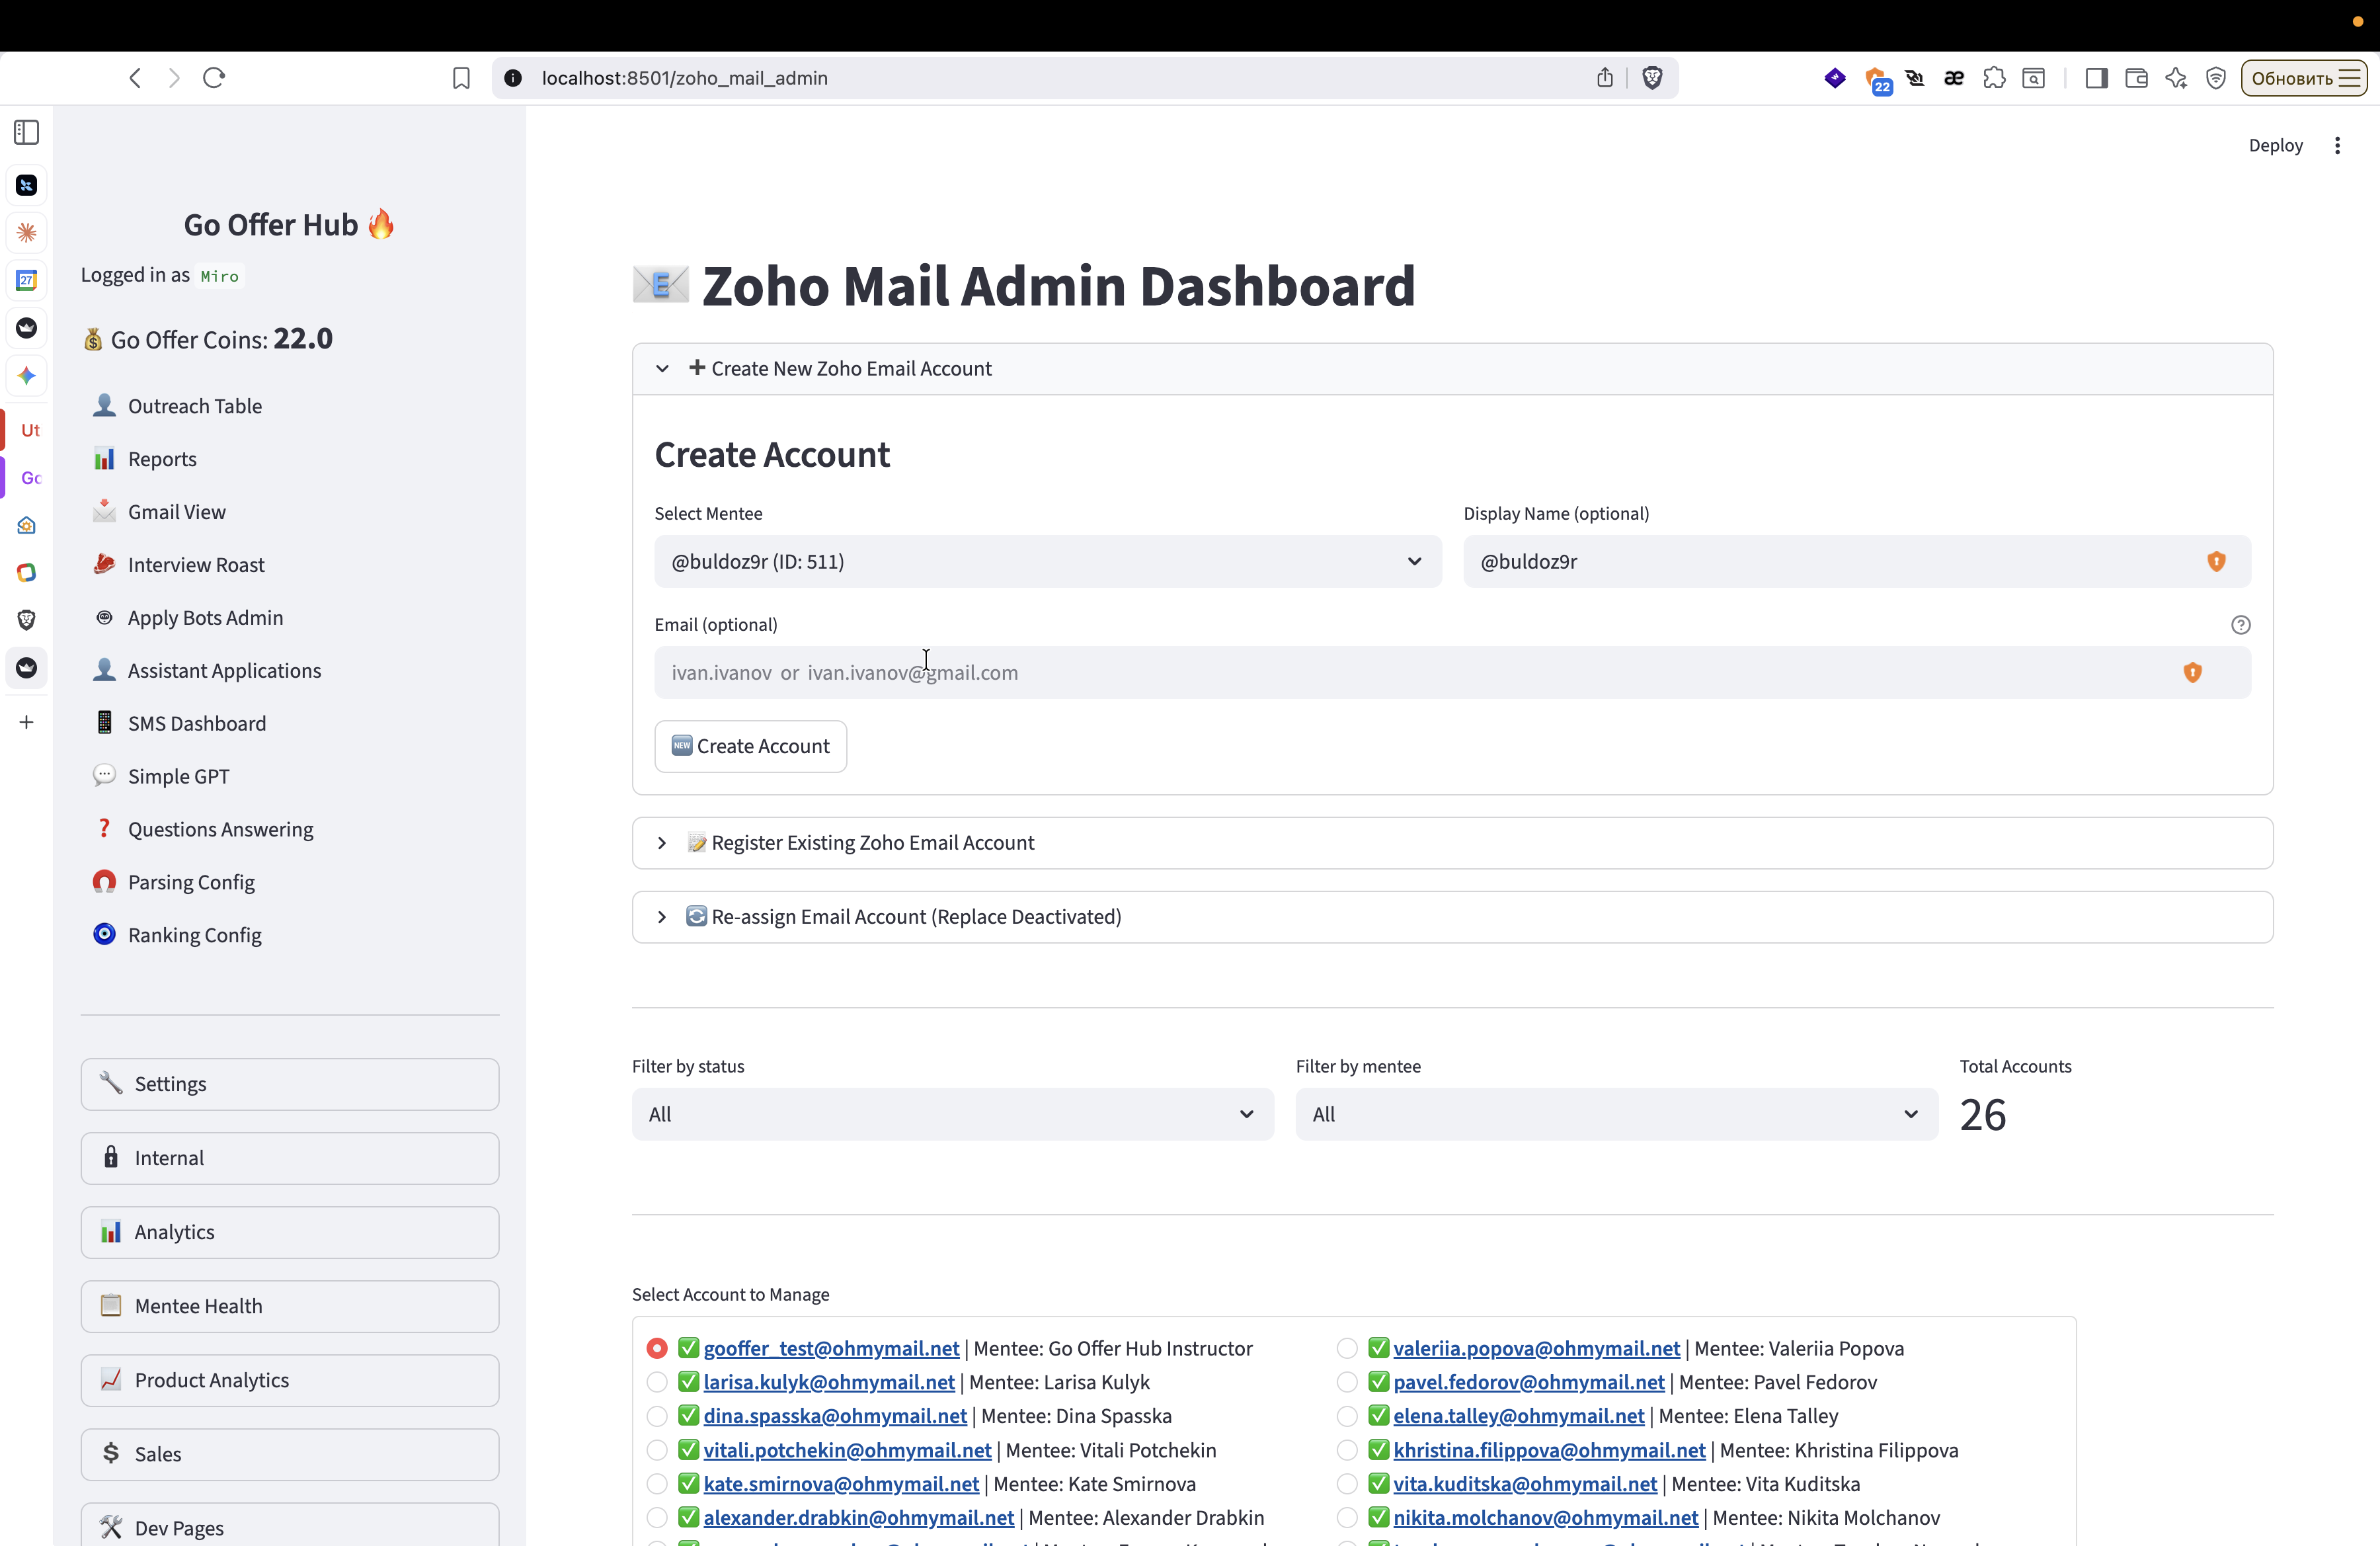Go to Outreach Table page

(195, 406)
